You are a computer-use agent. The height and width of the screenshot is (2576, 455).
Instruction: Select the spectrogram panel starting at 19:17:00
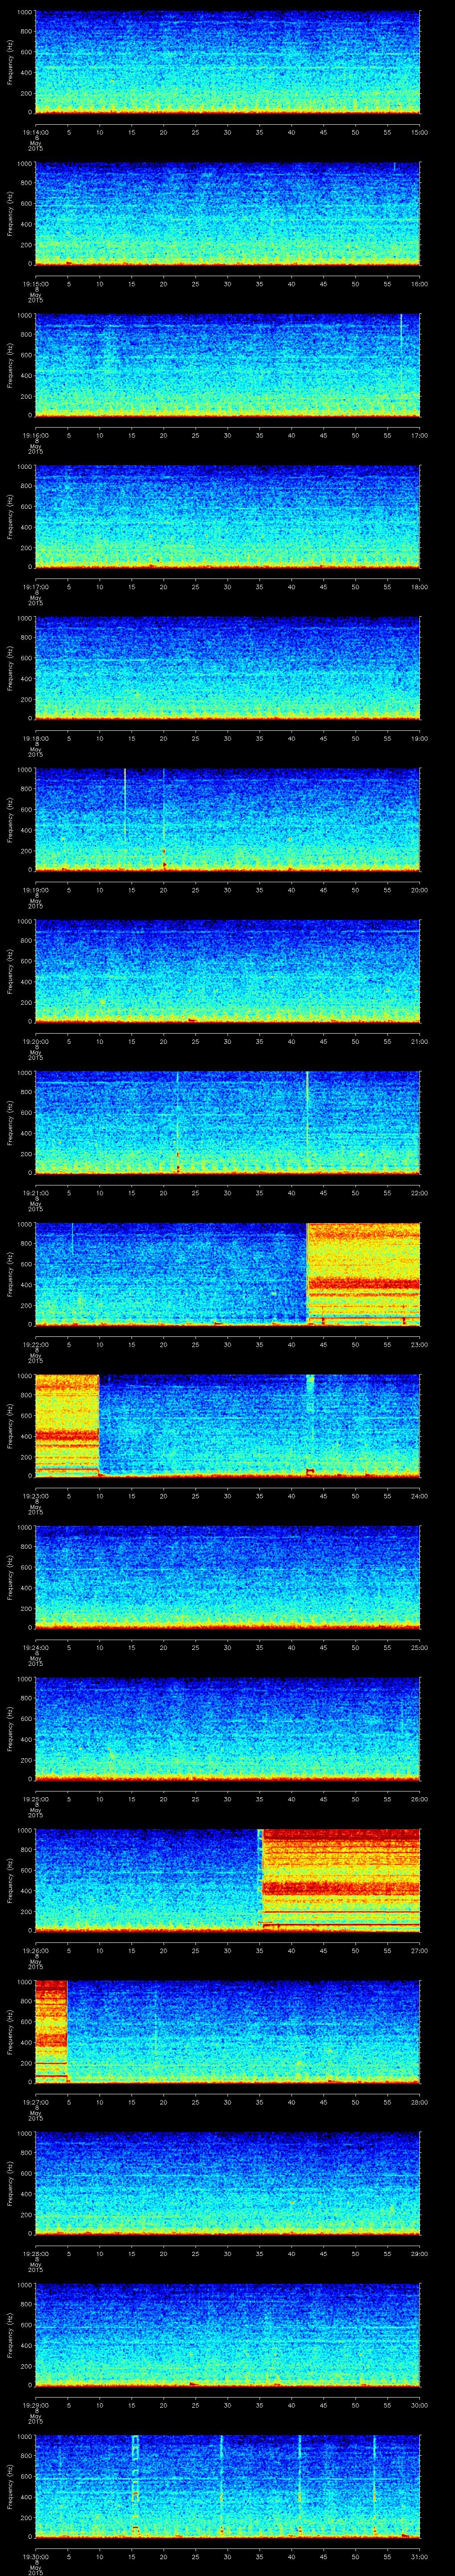(227, 517)
